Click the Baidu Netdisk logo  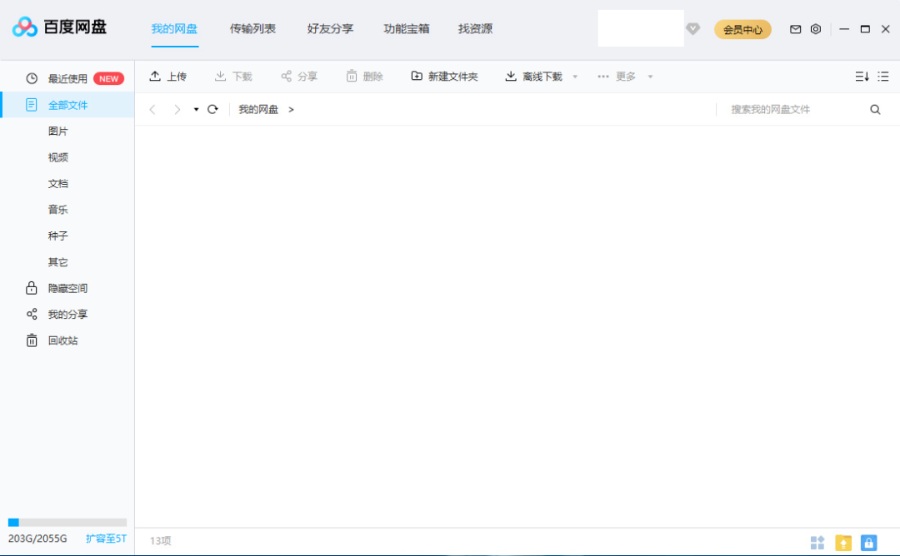pos(59,27)
